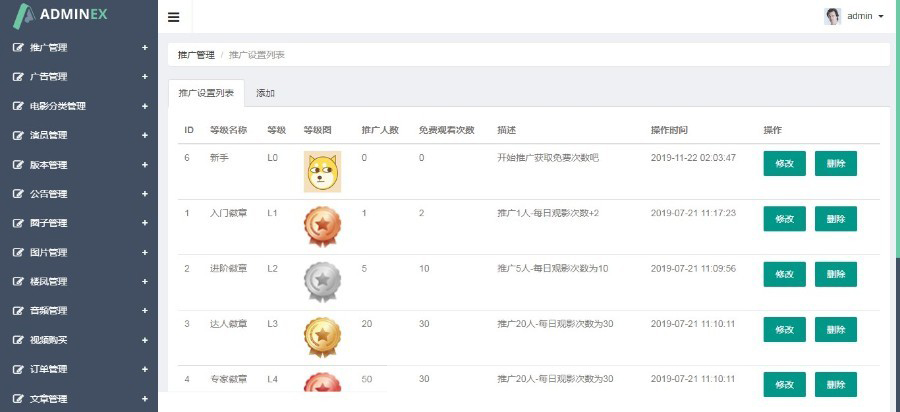Viewport: 900px width, 412px height.
Task: Click the 推广管理 breadcrumb link
Action: pyautogui.click(x=196, y=55)
